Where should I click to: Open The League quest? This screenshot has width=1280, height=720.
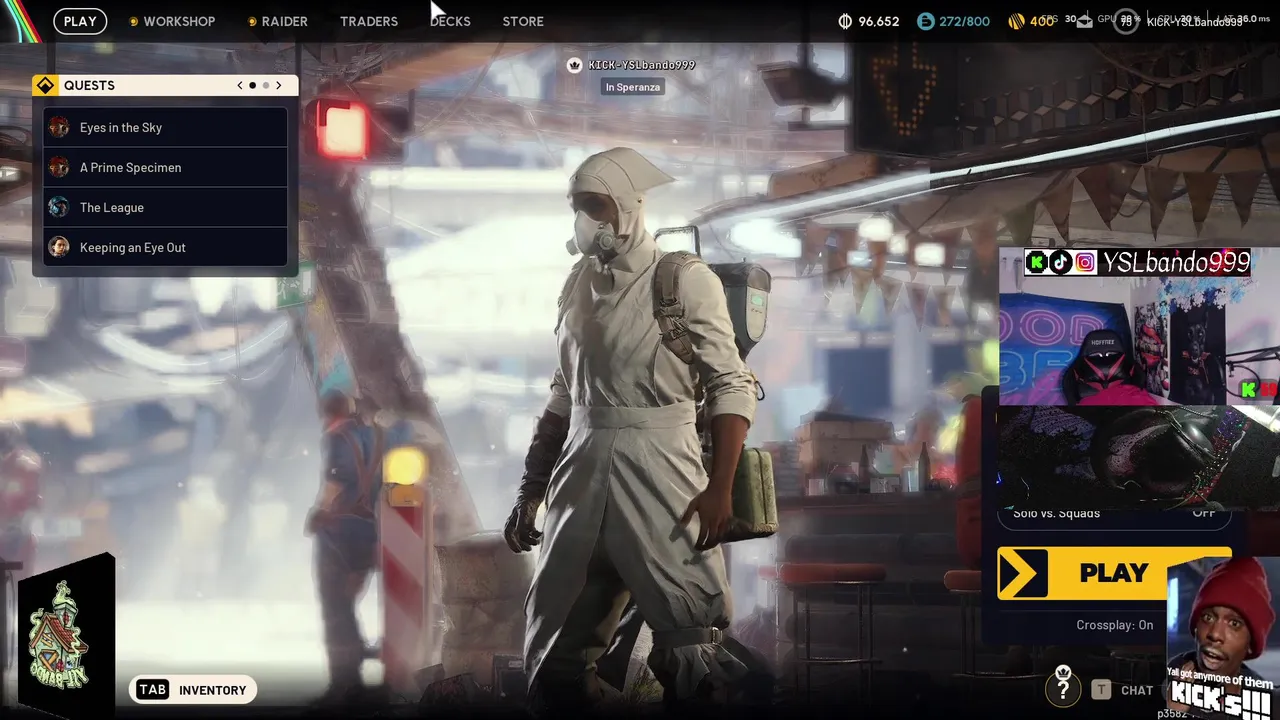click(x=165, y=207)
